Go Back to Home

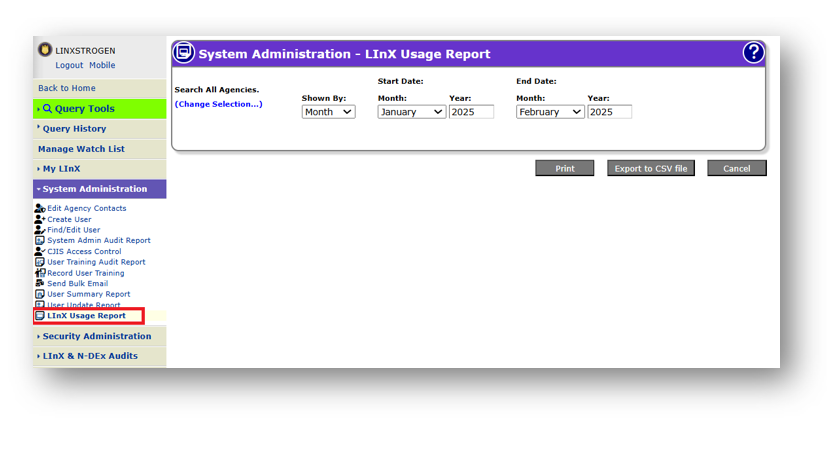(100, 88)
